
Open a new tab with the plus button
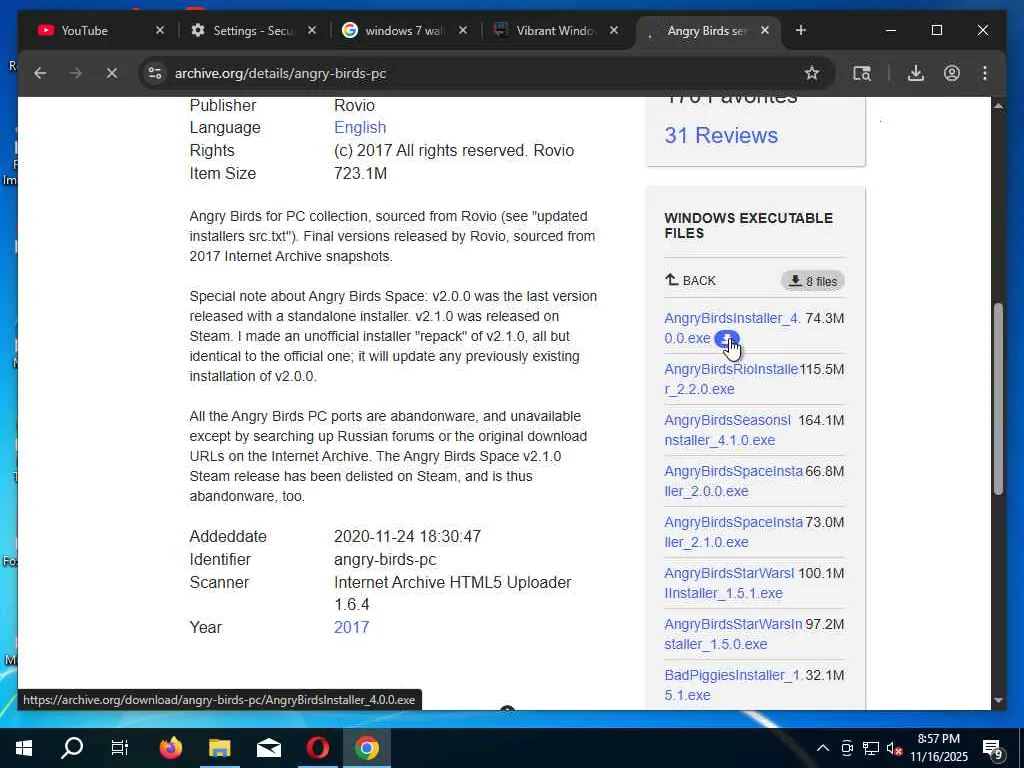pos(801,30)
